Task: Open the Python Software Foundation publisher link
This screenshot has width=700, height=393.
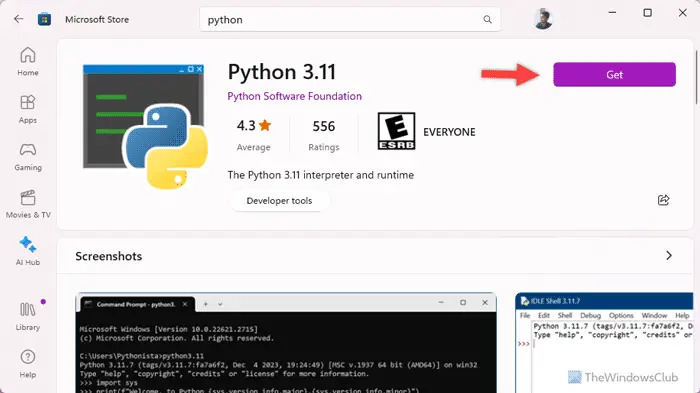Action: (x=294, y=96)
